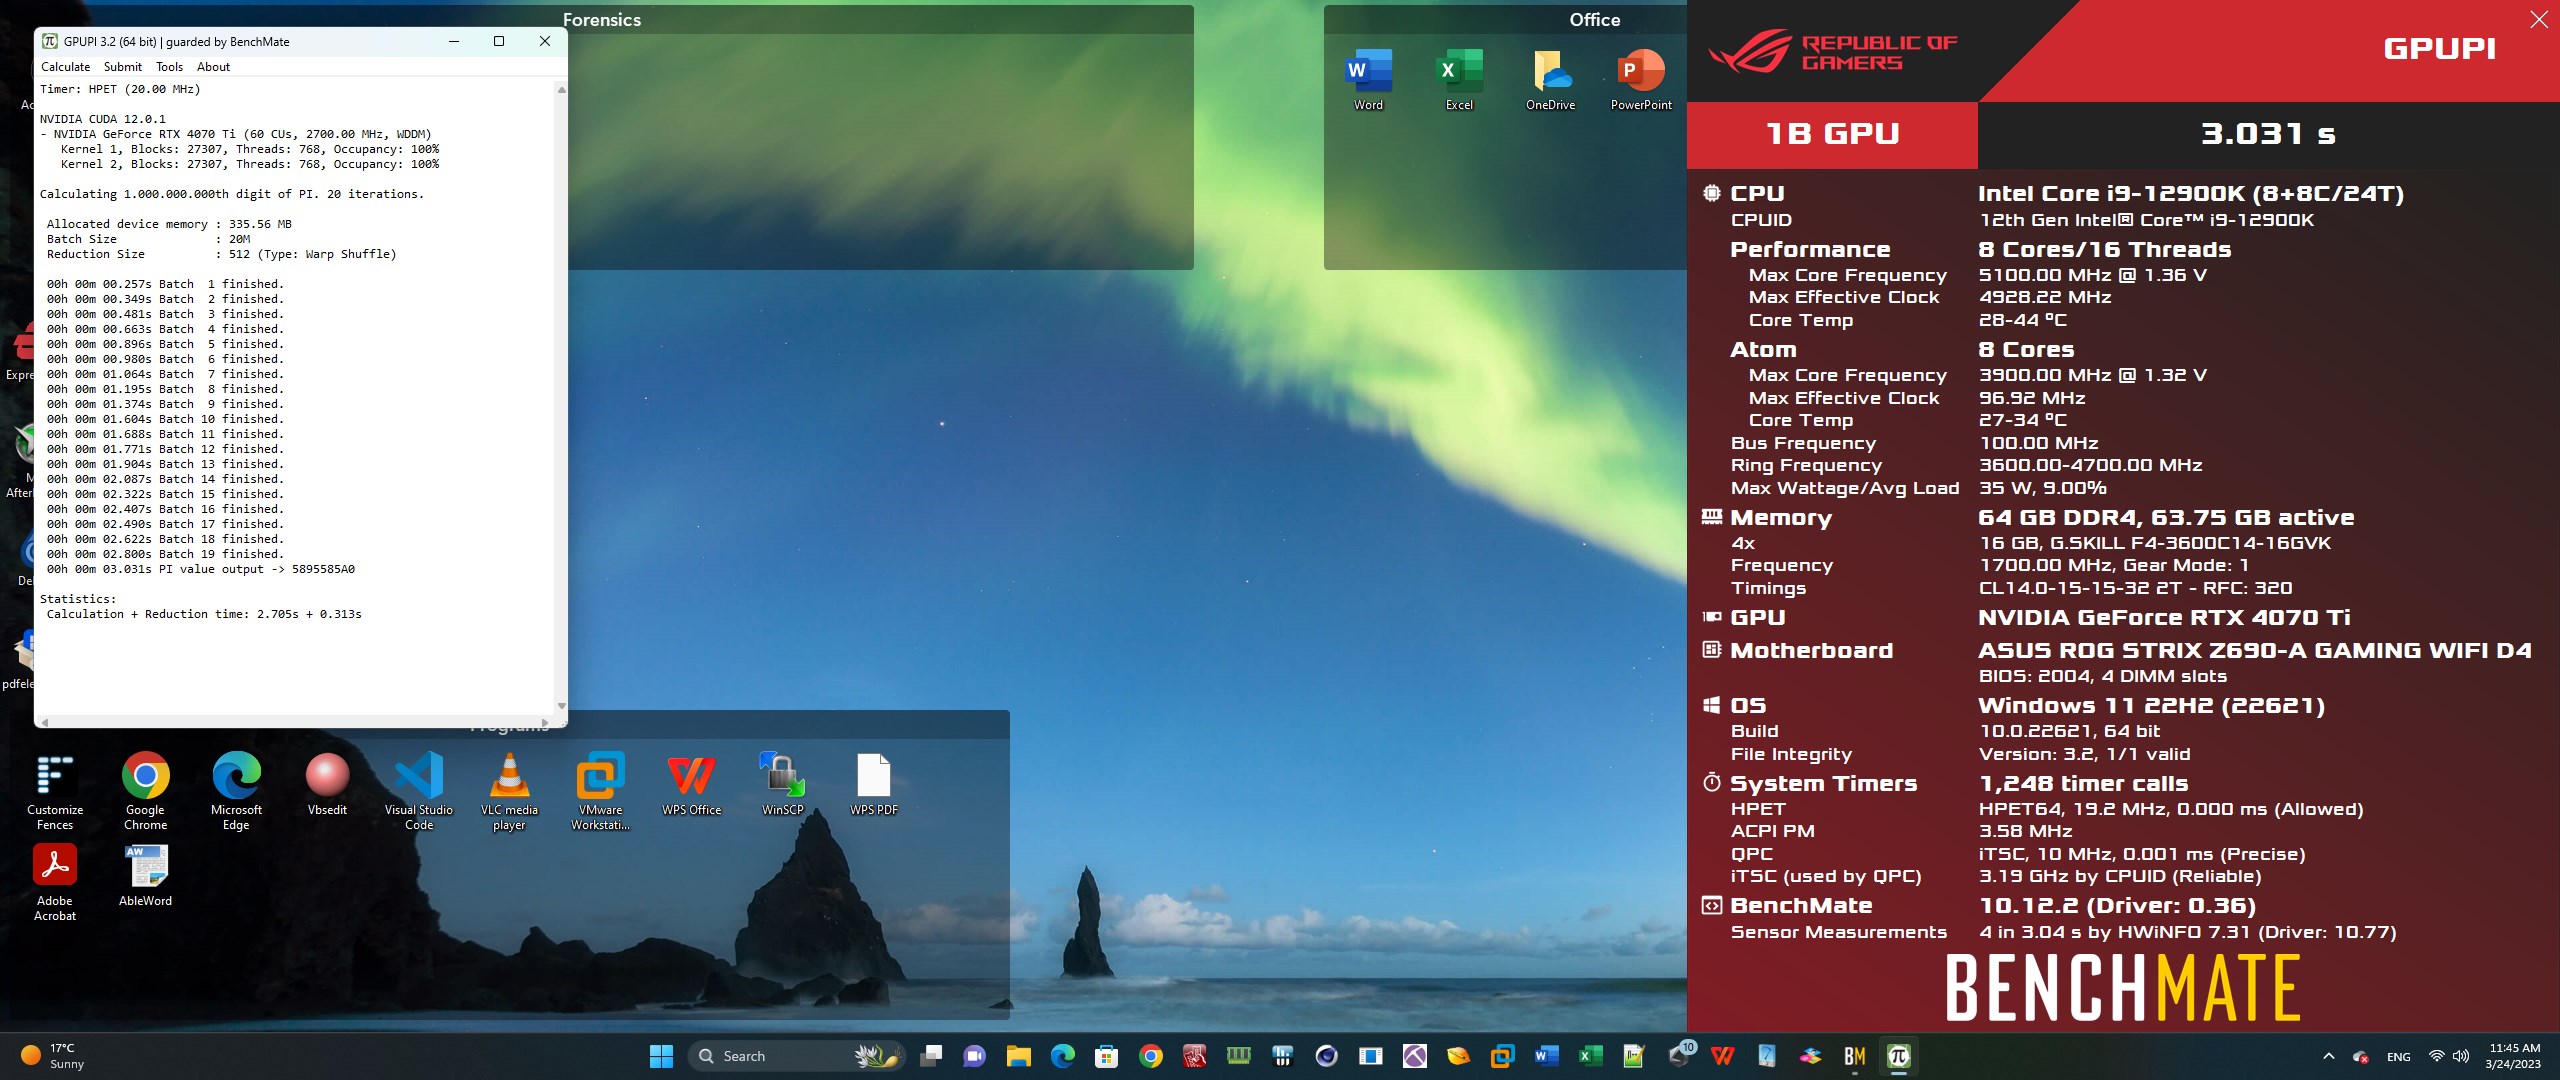Open the Calculate menu in GPUPI
This screenshot has height=1080, width=2560.
(65, 67)
